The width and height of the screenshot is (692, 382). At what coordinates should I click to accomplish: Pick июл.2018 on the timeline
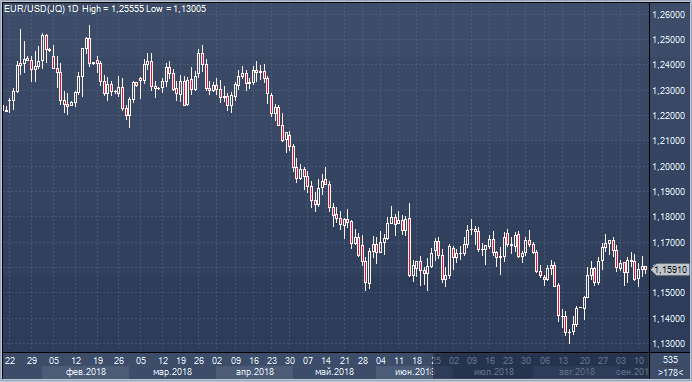tap(493, 372)
